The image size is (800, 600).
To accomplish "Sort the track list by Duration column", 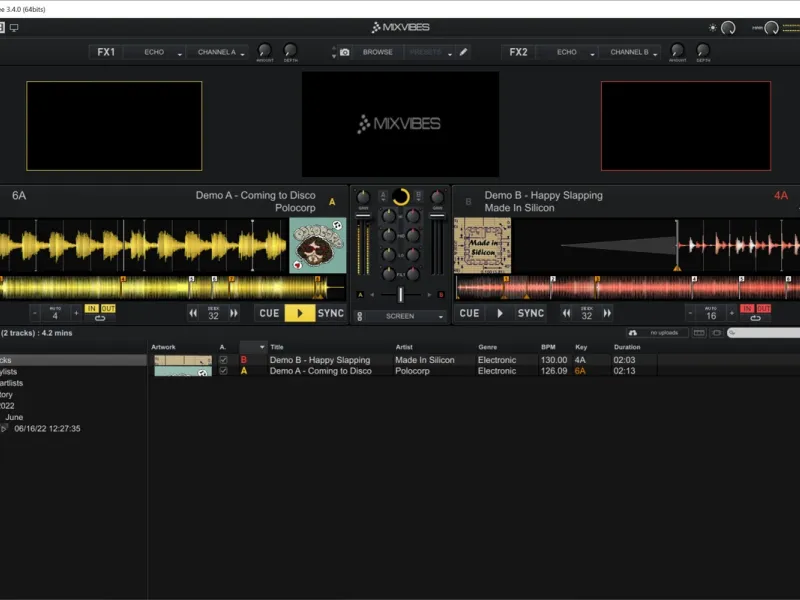I will [x=627, y=347].
